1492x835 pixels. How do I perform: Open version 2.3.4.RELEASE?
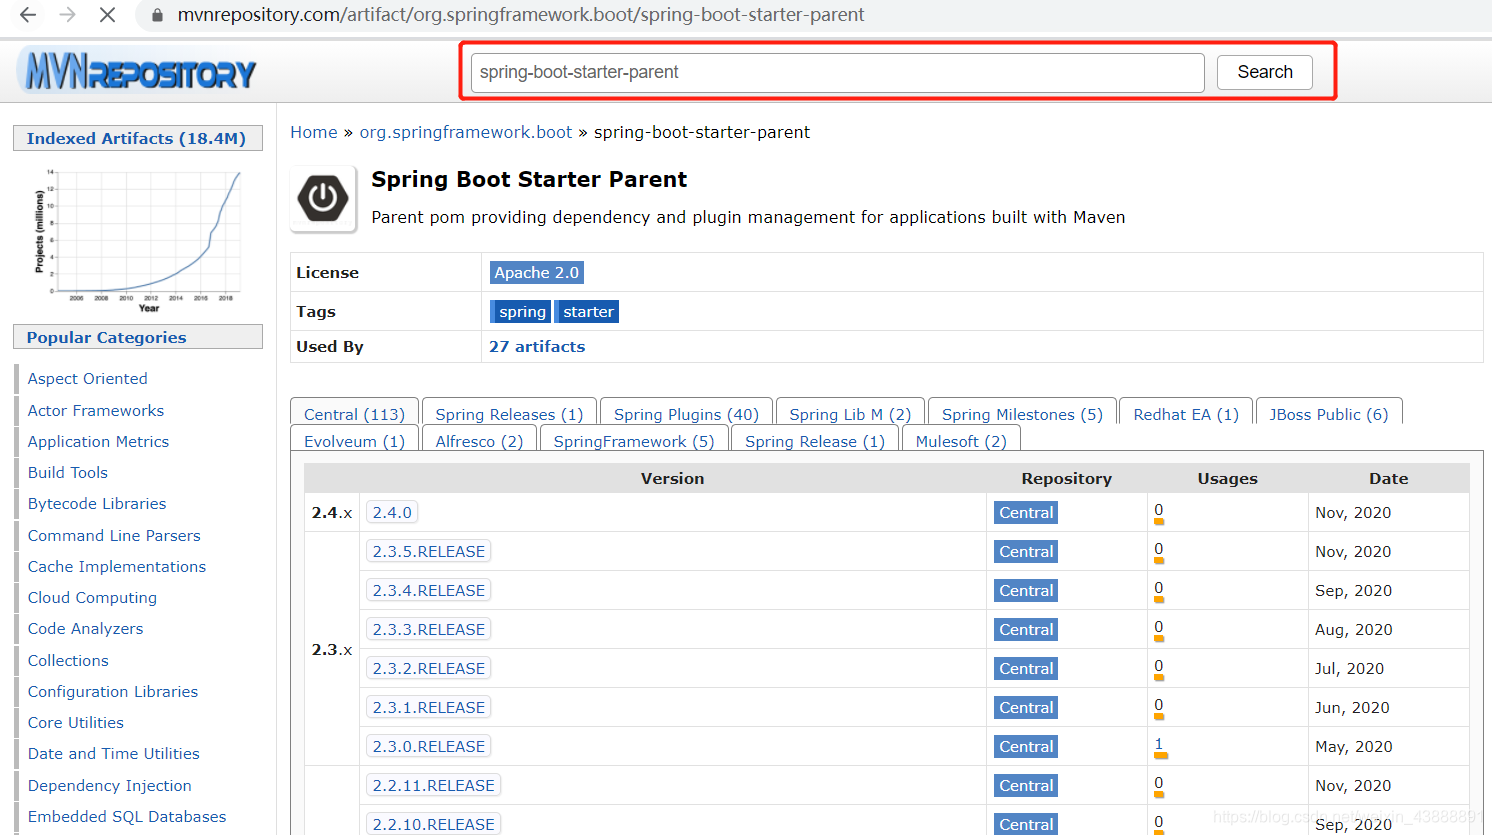tap(429, 590)
